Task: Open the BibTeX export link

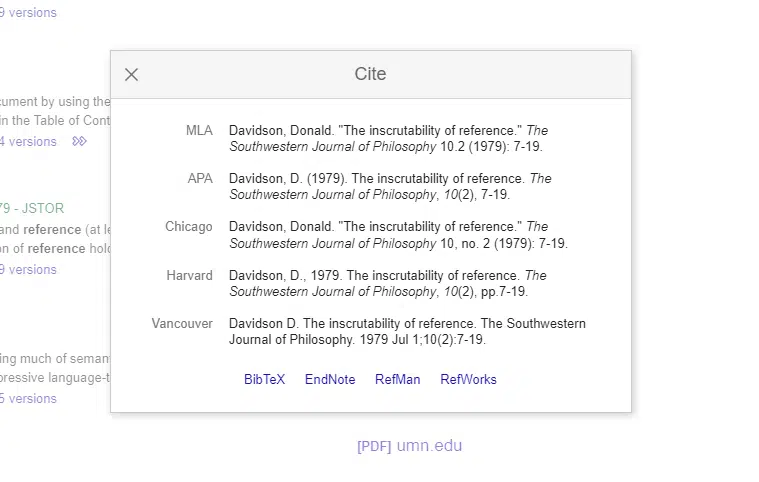Action: 264,379
